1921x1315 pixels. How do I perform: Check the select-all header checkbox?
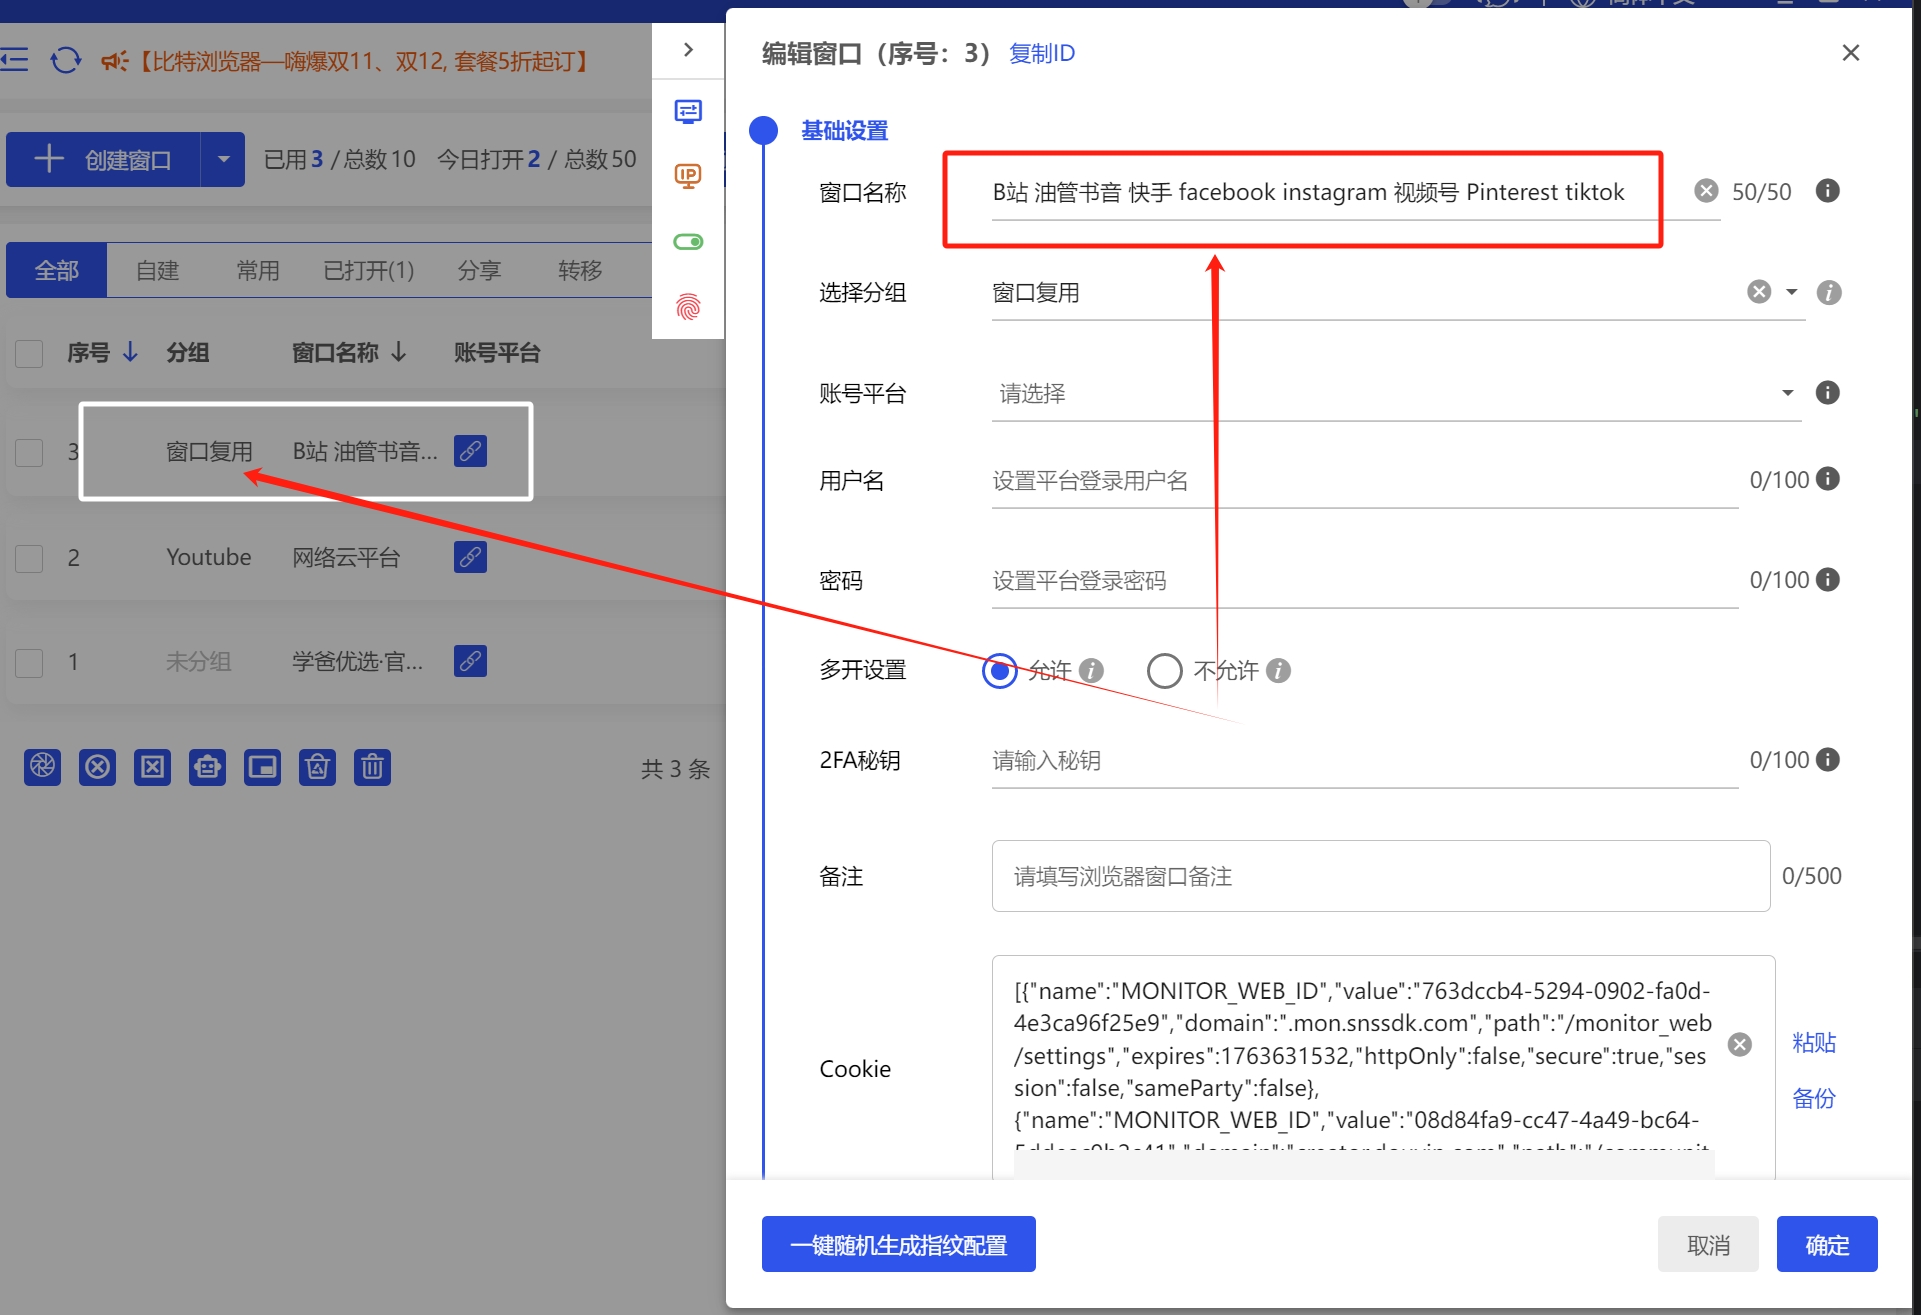29,353
